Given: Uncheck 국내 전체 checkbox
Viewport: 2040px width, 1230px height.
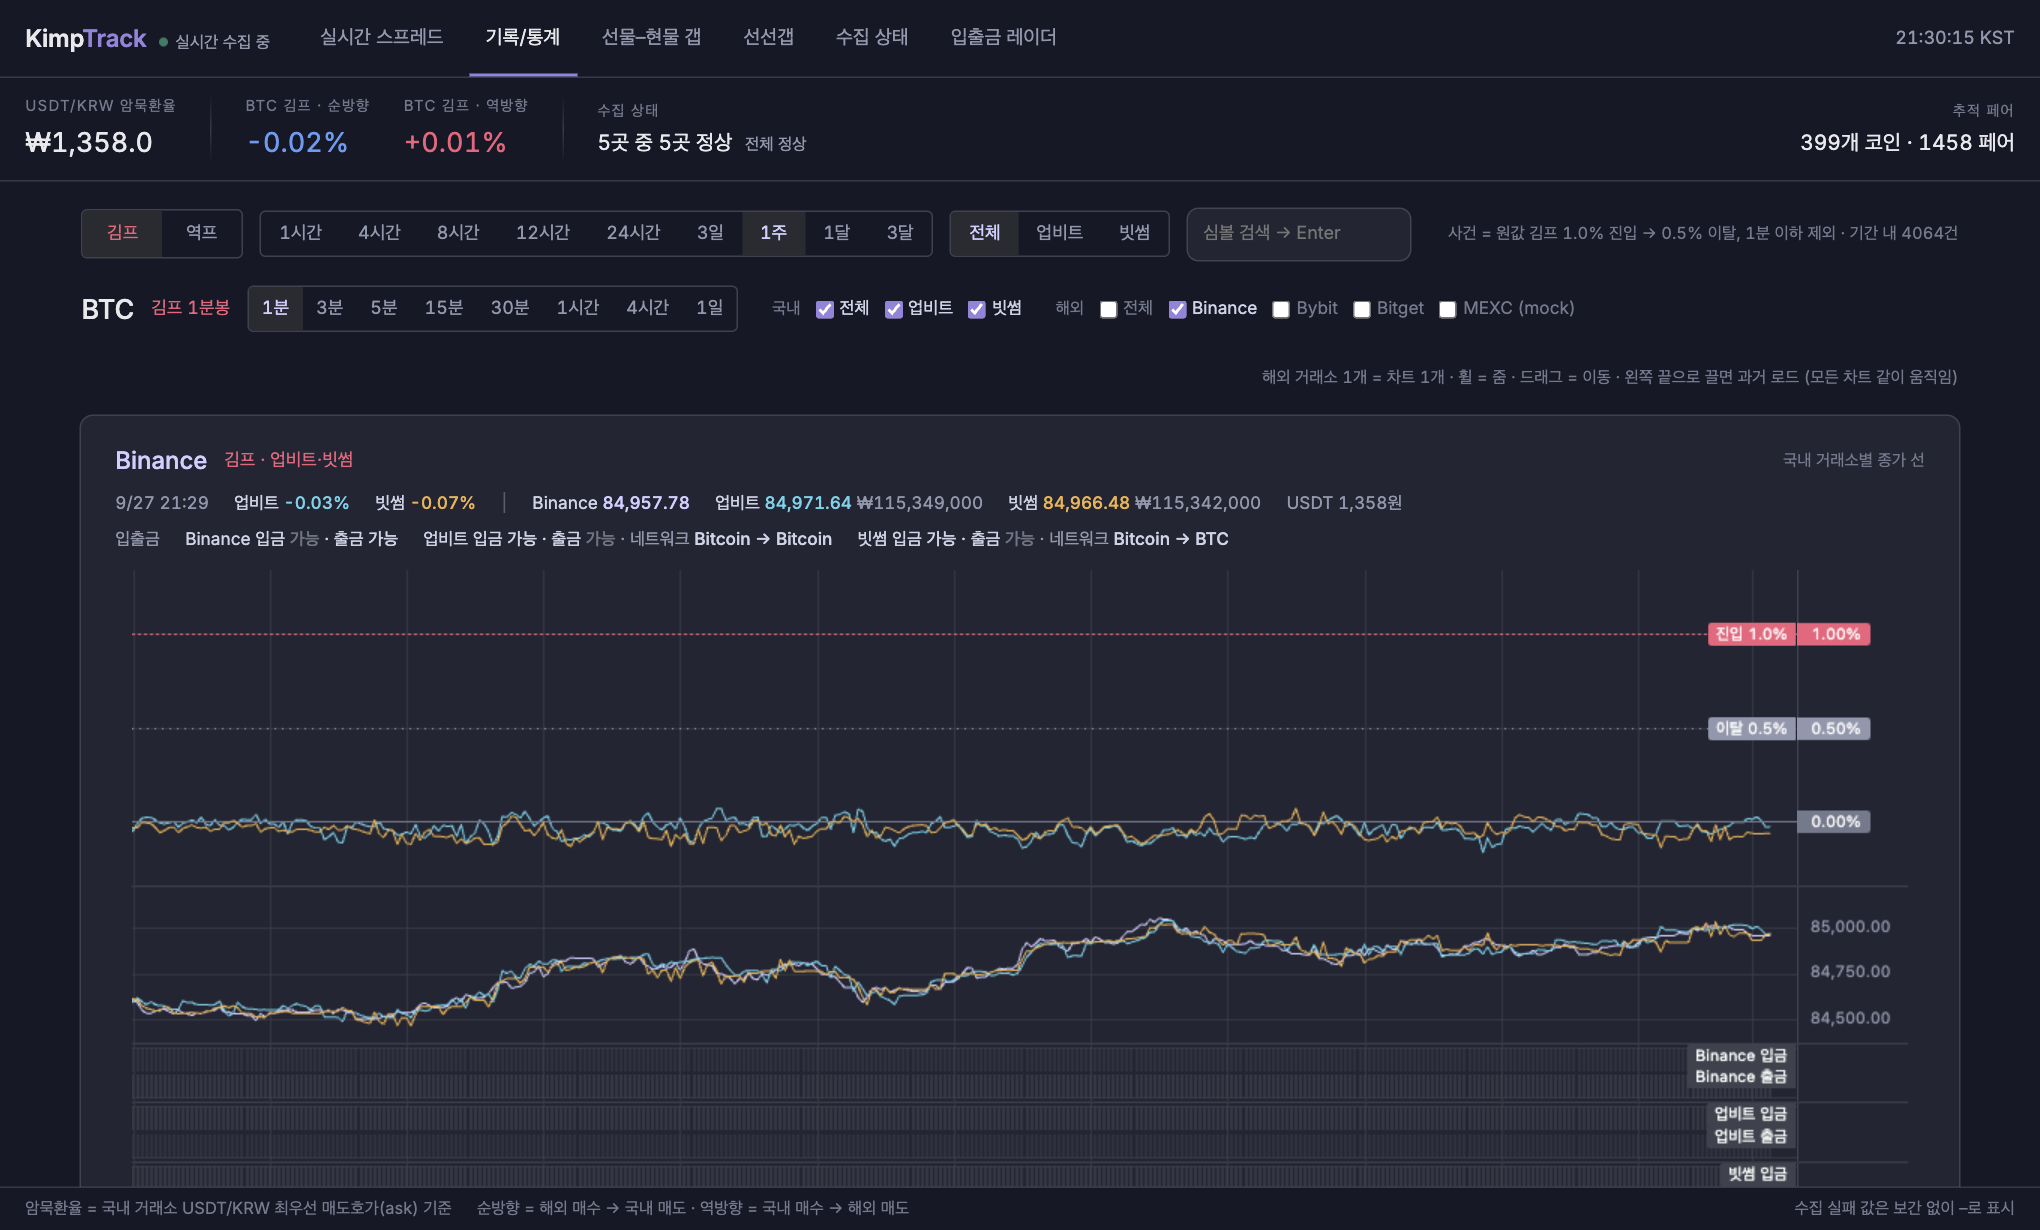Looking at the screenshot, I should 825,310.
